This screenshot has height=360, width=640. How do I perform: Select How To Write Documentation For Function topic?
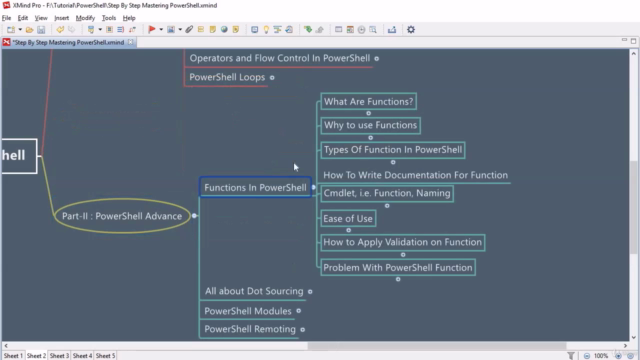click(x=416, y=175)
